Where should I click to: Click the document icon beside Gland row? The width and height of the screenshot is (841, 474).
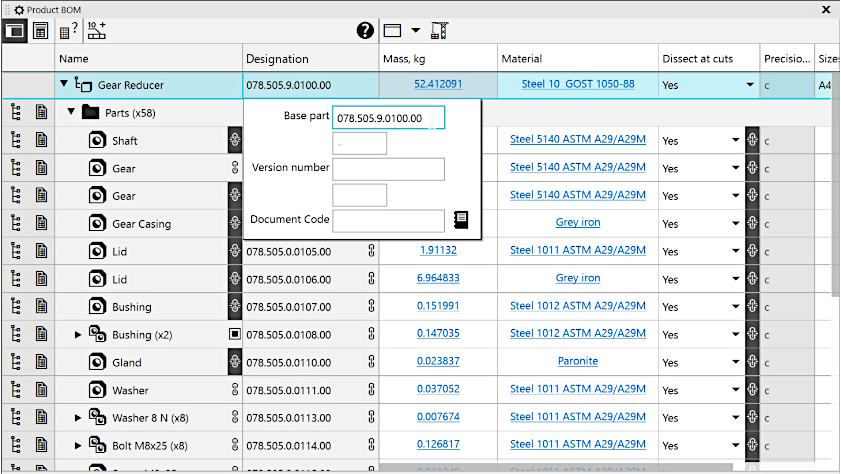[x=41, y=362]
